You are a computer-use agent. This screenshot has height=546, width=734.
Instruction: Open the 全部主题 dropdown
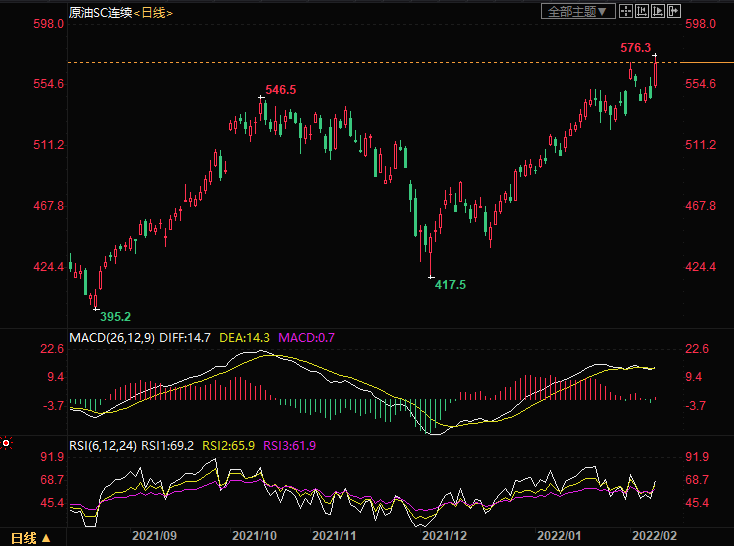[577, 12]
